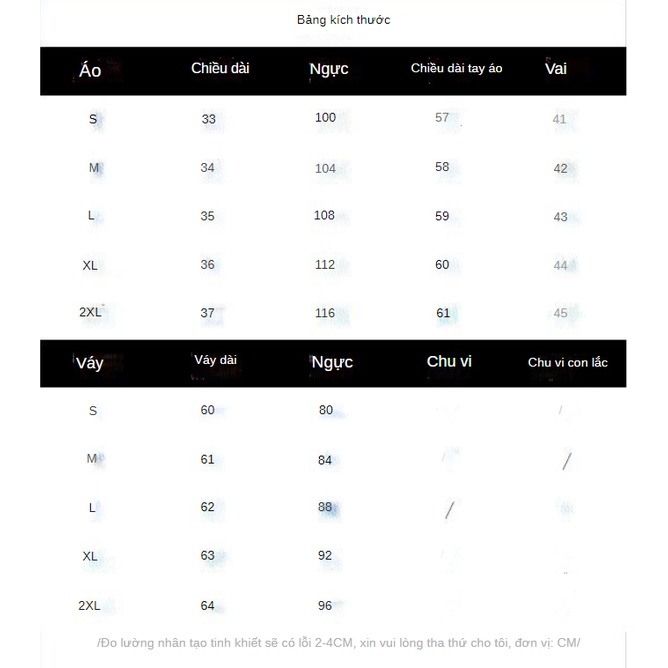Select skirt chest value 84
Screen dimensions: 668x668
coord(325,460)
